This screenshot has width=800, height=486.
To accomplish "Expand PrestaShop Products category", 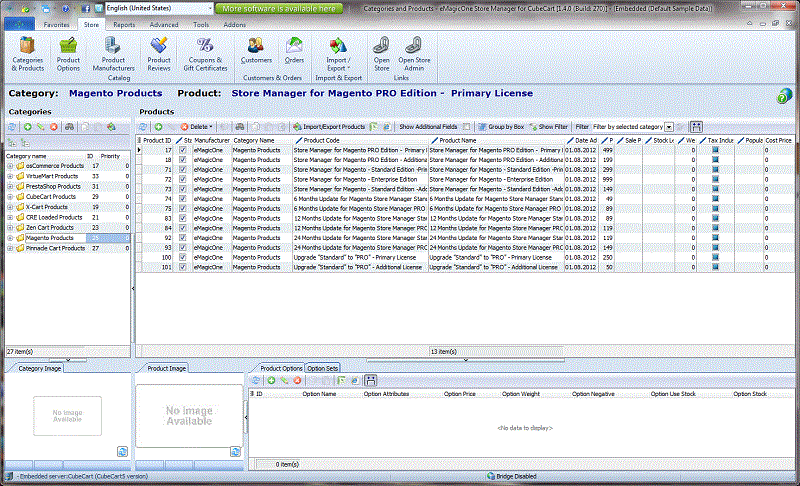I will (x=10, y=187).
